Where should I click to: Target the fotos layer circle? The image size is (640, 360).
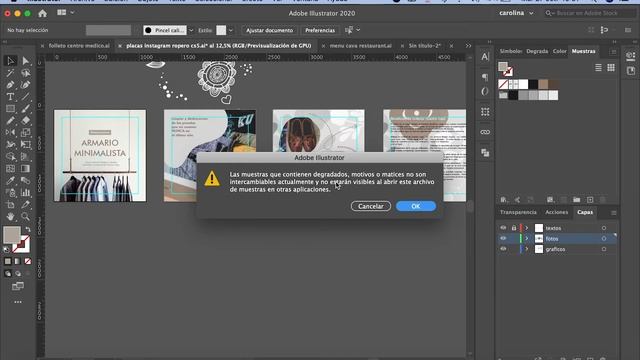604,238
